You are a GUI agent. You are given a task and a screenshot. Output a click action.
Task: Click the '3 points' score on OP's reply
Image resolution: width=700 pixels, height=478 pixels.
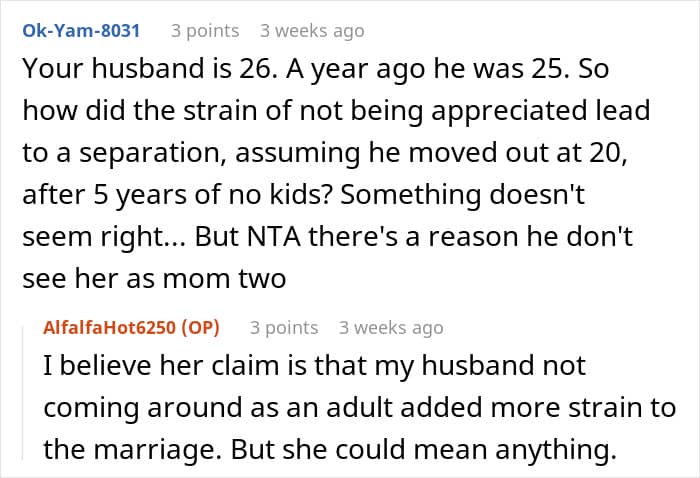point(284,328)
